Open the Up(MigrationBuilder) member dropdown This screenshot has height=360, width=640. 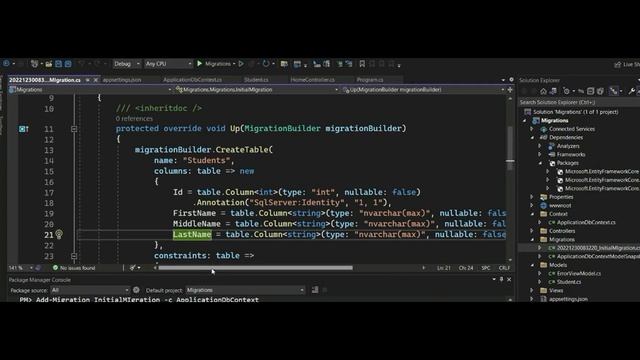pos(423,89)
